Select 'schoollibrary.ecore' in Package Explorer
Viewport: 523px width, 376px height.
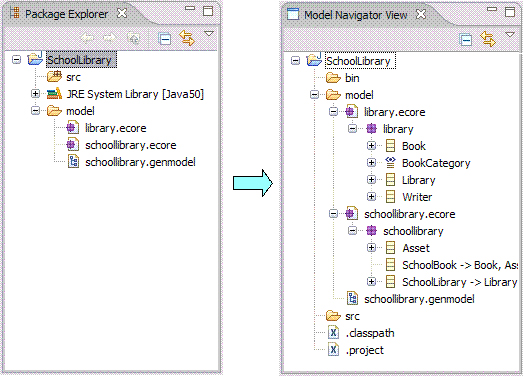(x=130, y=145)
